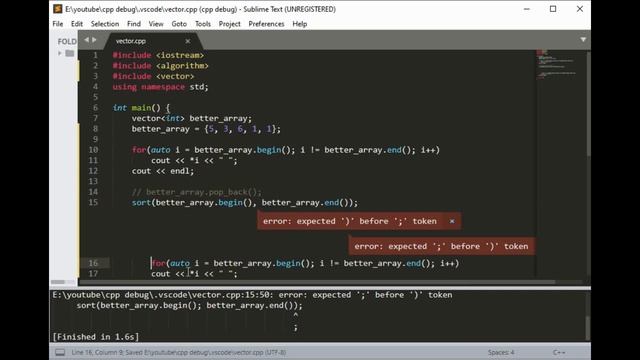The height and width of the screenshot is (360, 640).
Task: Open the Help menu
Action: tap(300, 24)
